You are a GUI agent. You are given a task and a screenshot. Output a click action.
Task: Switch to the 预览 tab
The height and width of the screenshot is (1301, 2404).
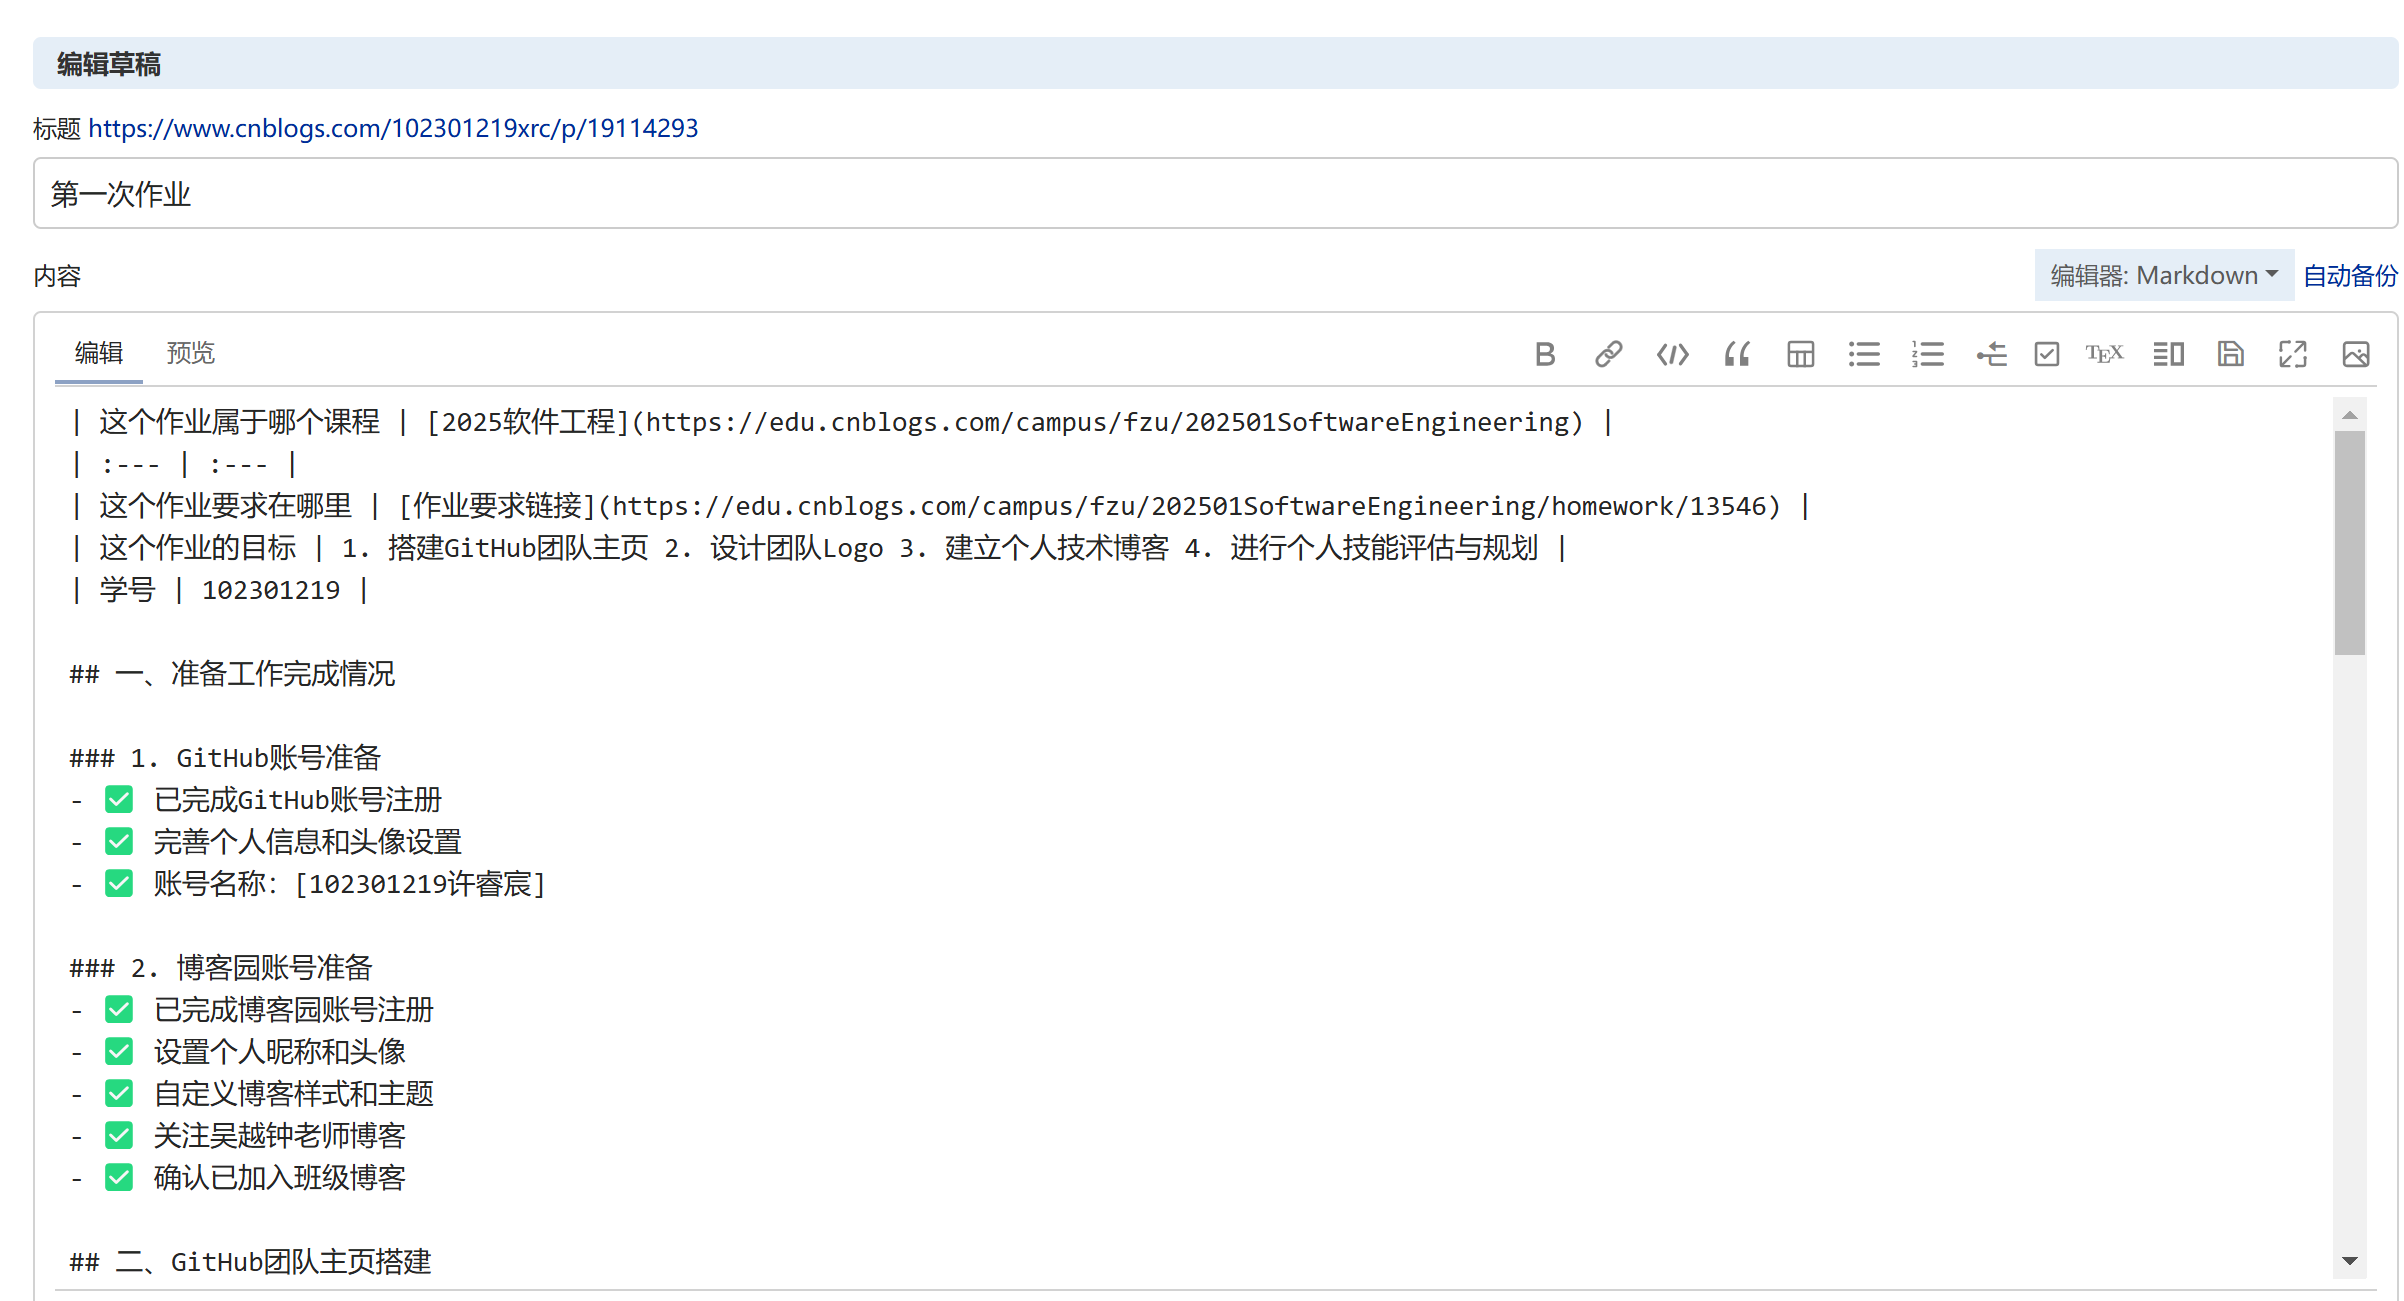click(190, 353)
